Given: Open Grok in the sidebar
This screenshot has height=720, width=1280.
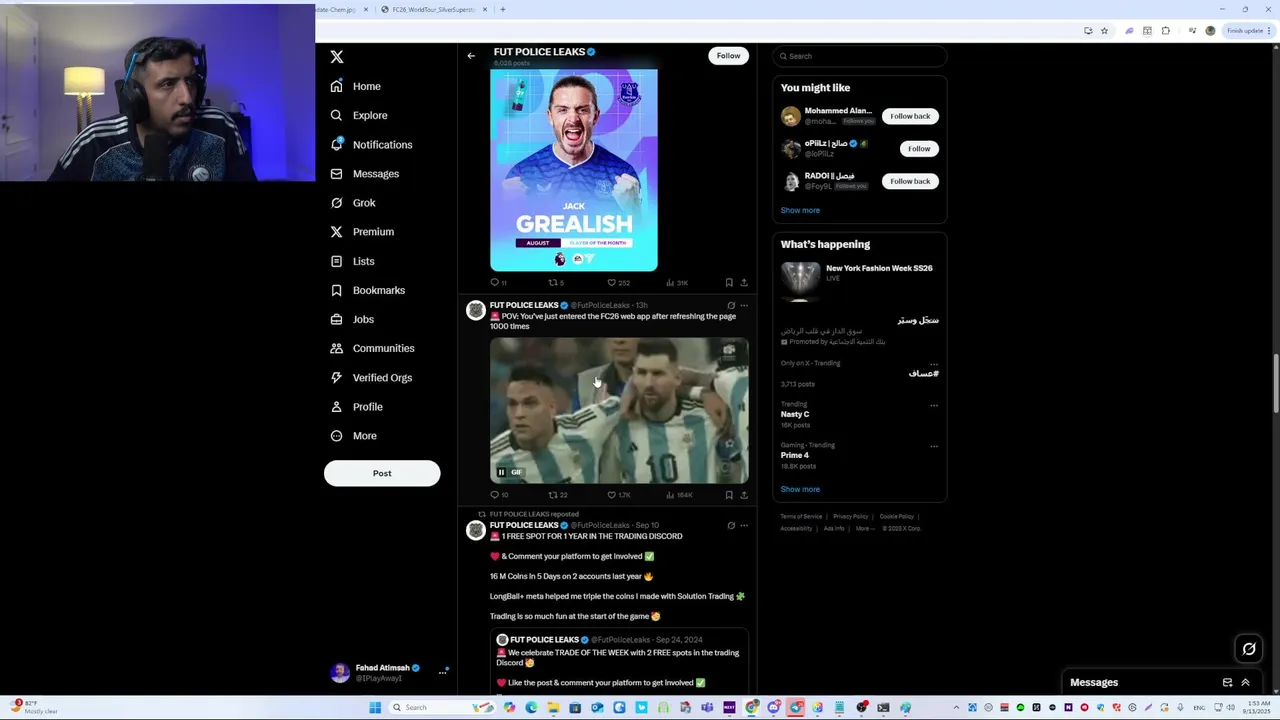Looking at the screenshot, I should (x=353, y=203).
